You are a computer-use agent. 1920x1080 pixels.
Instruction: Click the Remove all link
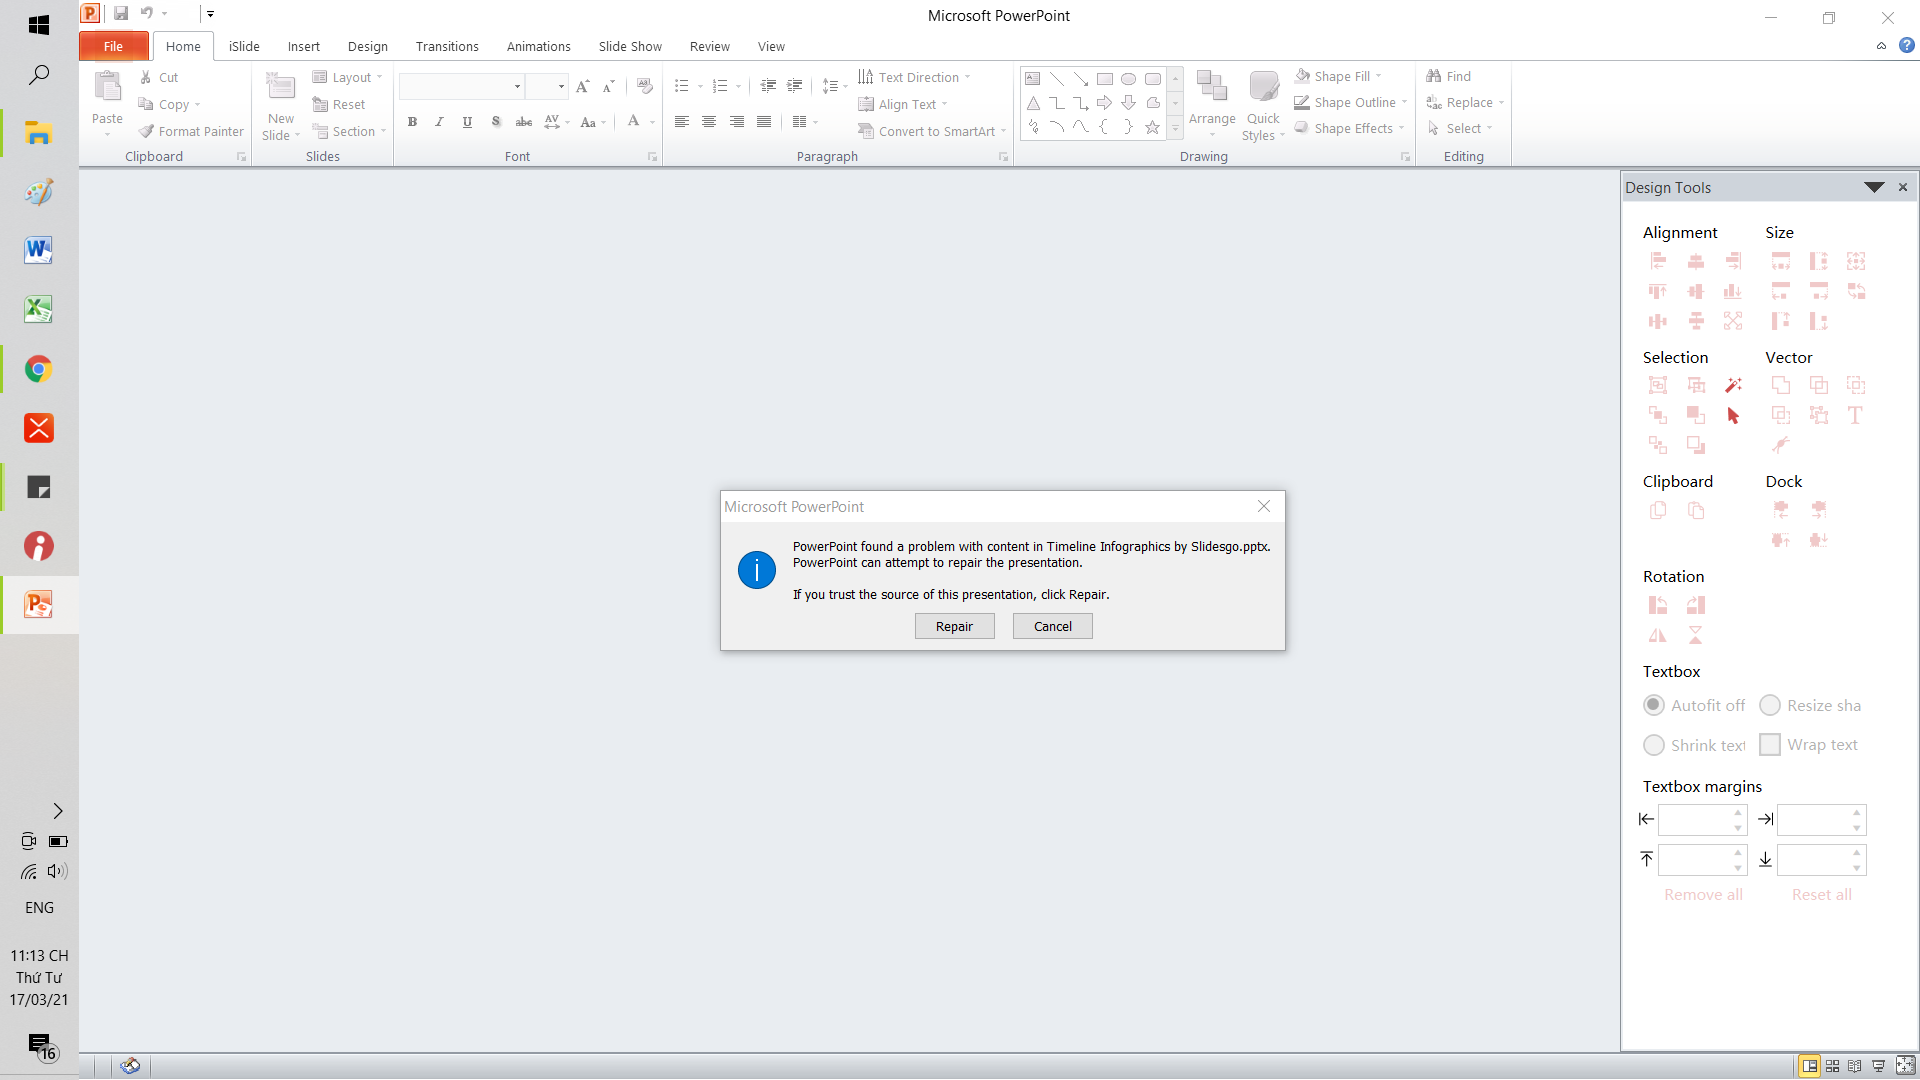pyautogui.click(x=1703, y=895)
